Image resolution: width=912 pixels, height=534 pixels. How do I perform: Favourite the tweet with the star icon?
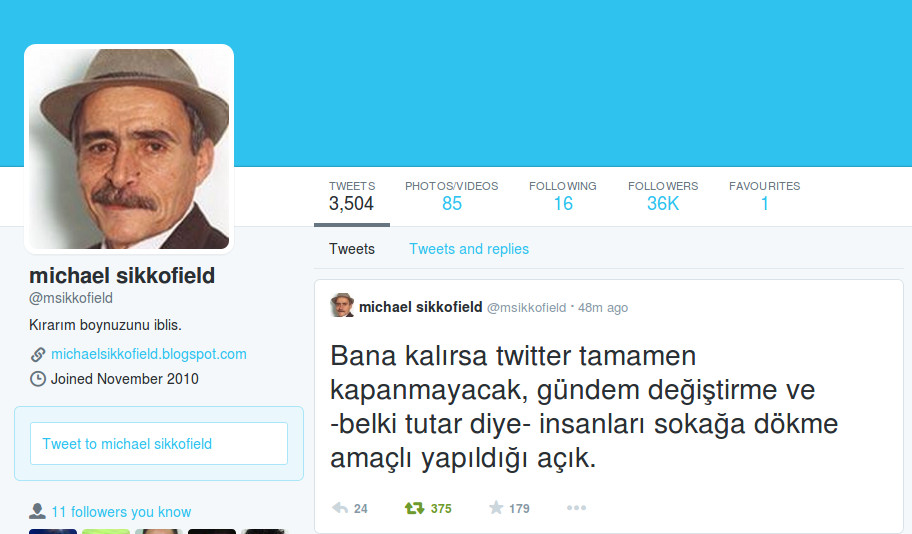(x=496, y=508)
